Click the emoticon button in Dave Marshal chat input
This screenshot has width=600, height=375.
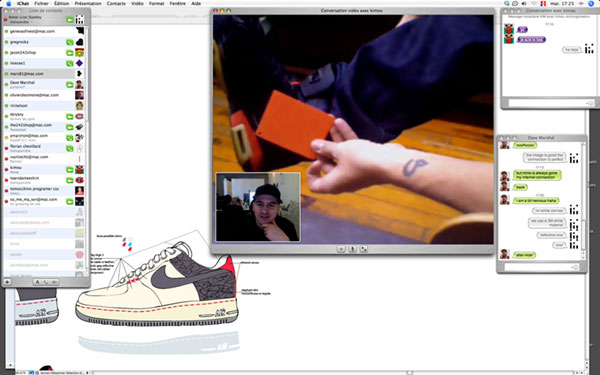[575, 267]
